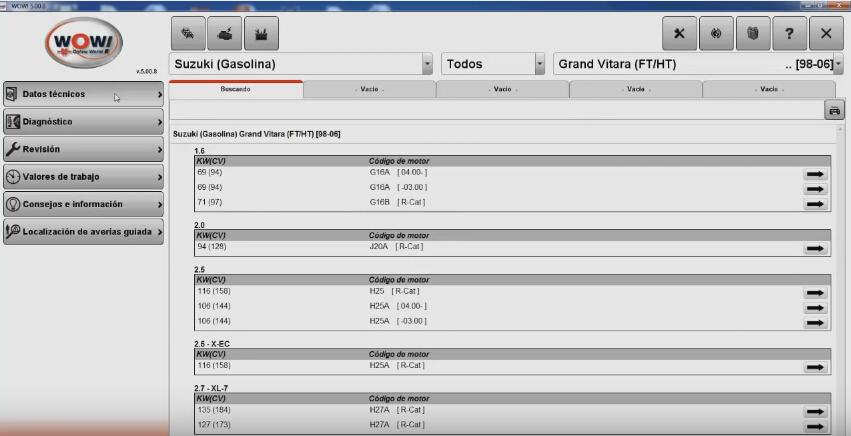Click the engine toolbar icon
851x436 pixels.
click(225, 34)
